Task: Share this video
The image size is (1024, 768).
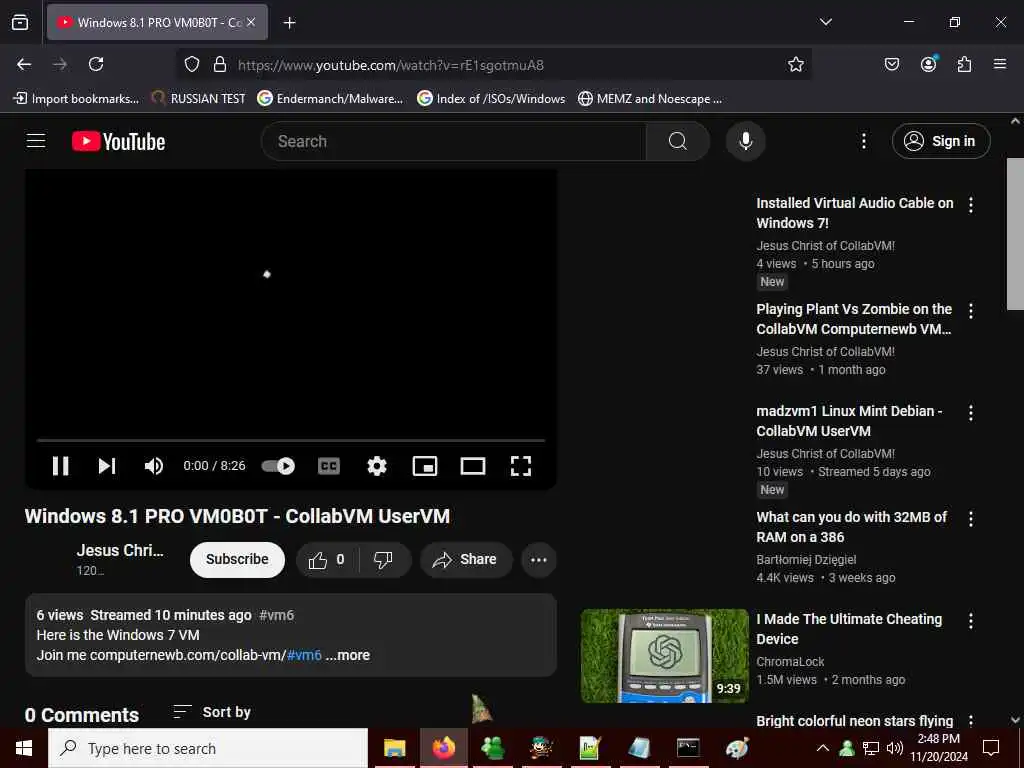Action: coord(466,560)
